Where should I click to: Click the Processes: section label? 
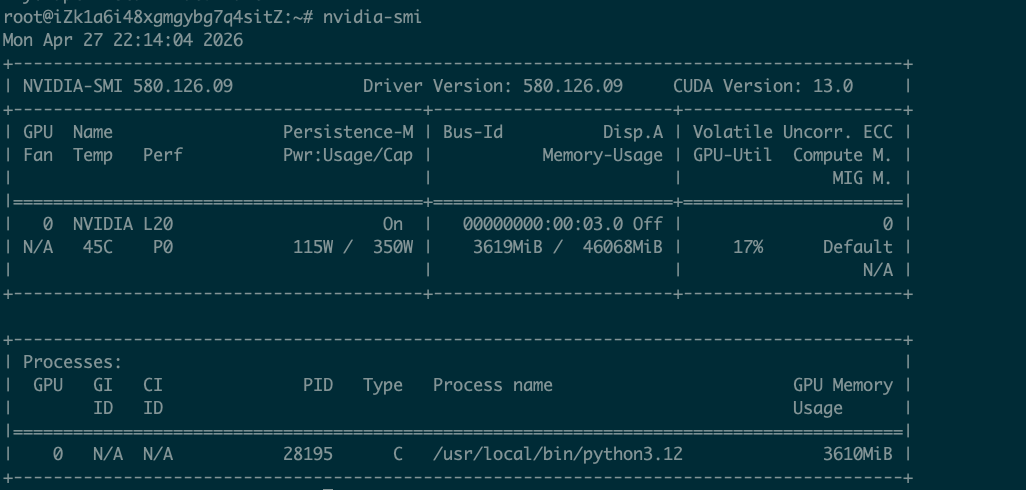[73, 362]
